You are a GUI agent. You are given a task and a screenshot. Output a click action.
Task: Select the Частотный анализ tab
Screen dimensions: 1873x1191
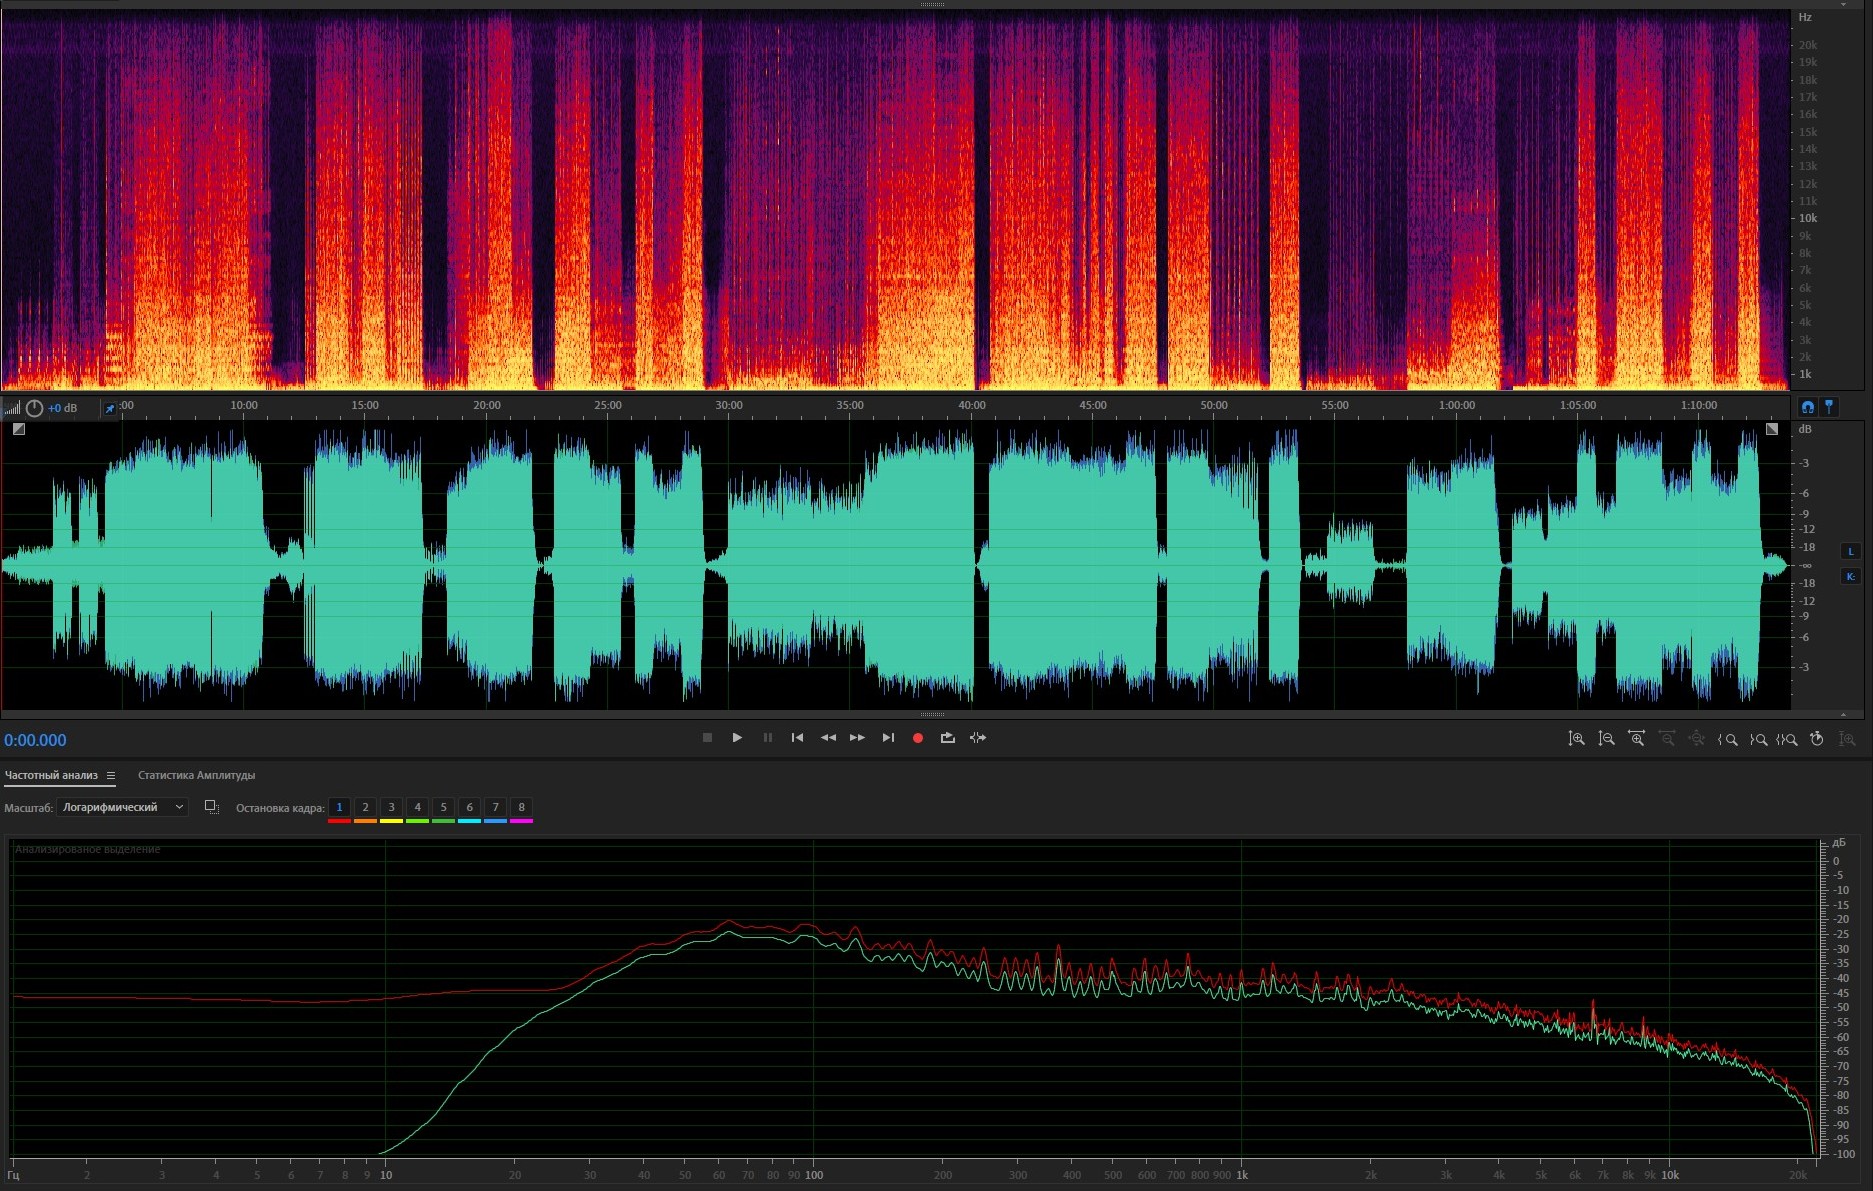point(51,776)
